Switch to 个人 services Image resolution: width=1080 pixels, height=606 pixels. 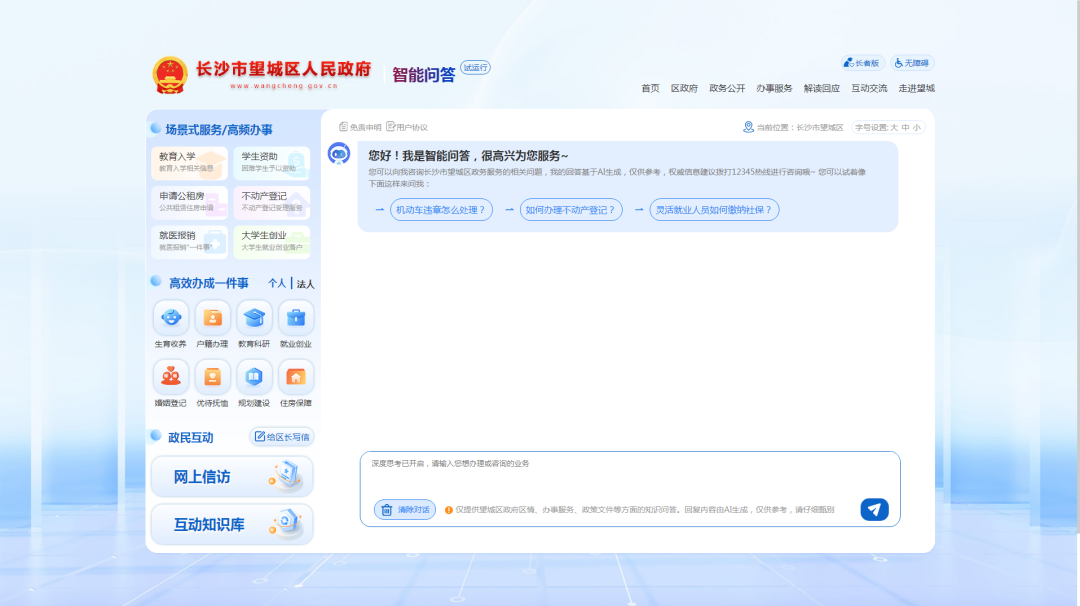(x=277, y=284)
